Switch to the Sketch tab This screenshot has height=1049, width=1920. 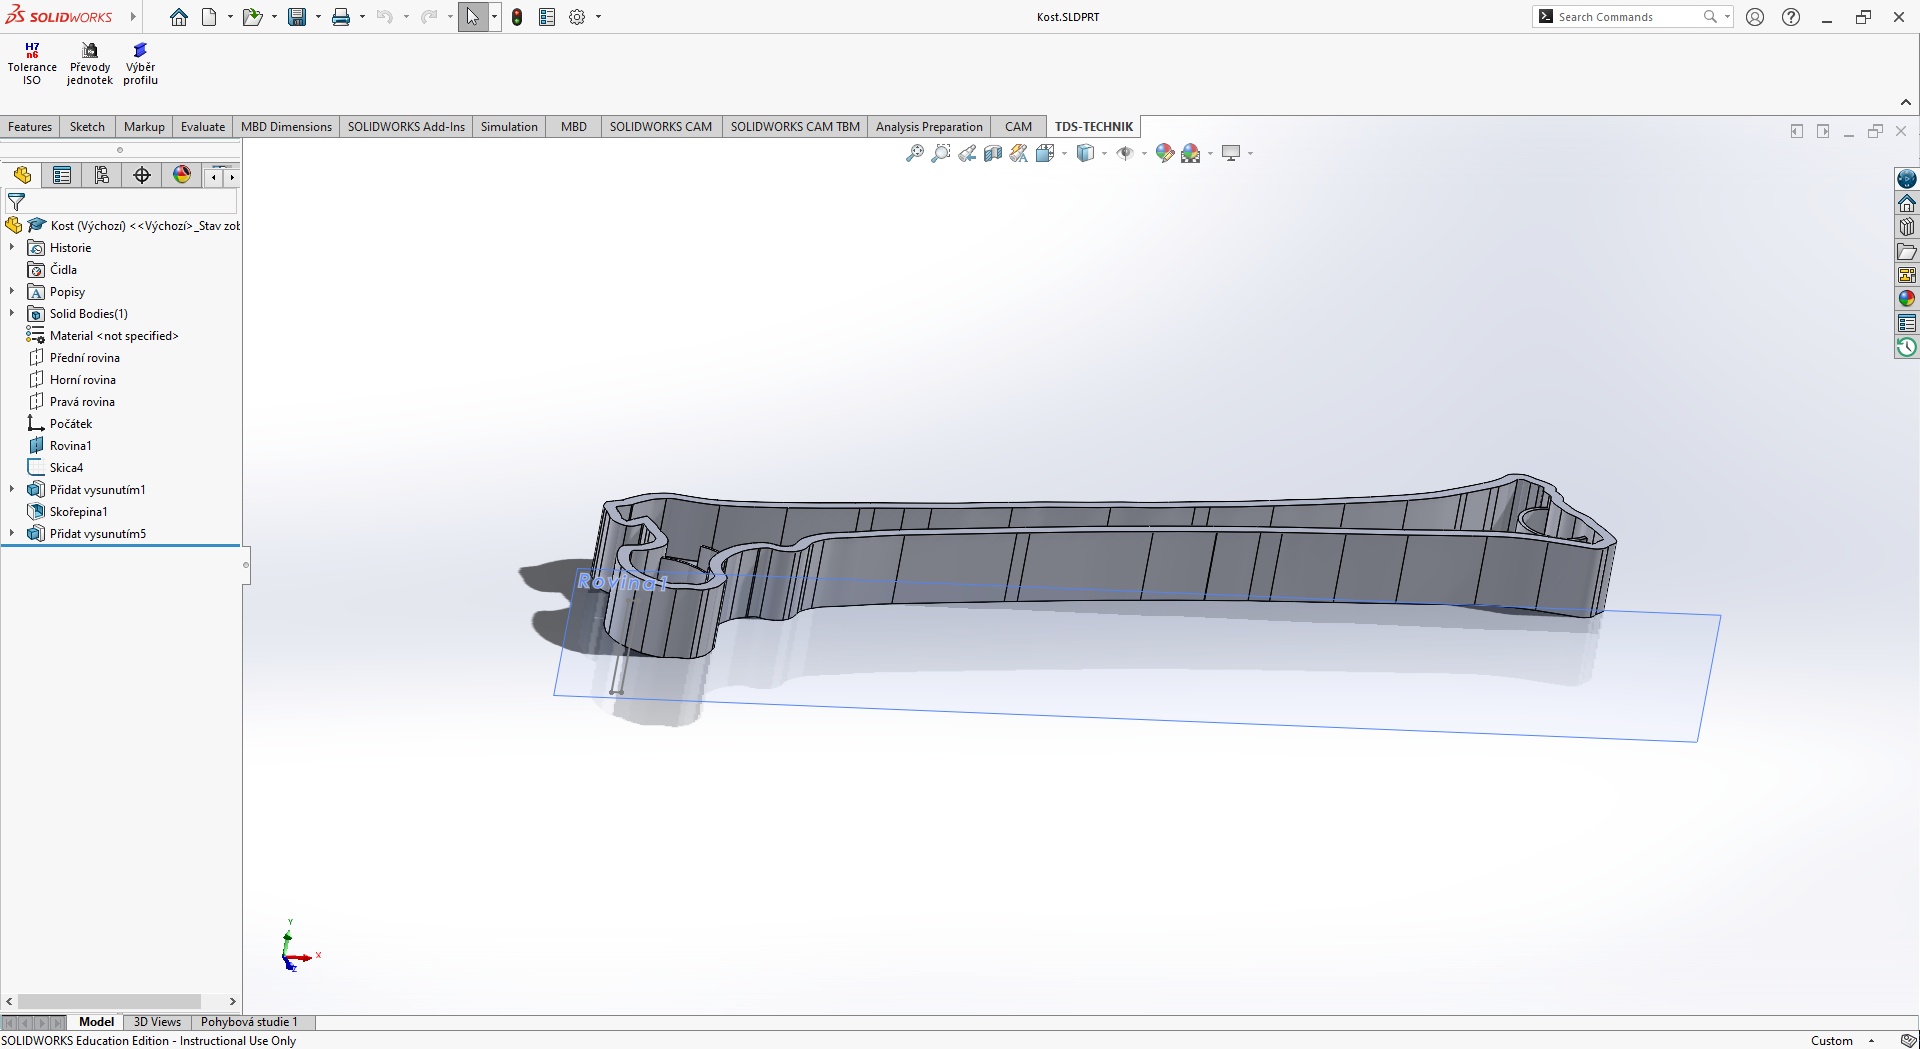pyautogui.click(x=87, y=127)
